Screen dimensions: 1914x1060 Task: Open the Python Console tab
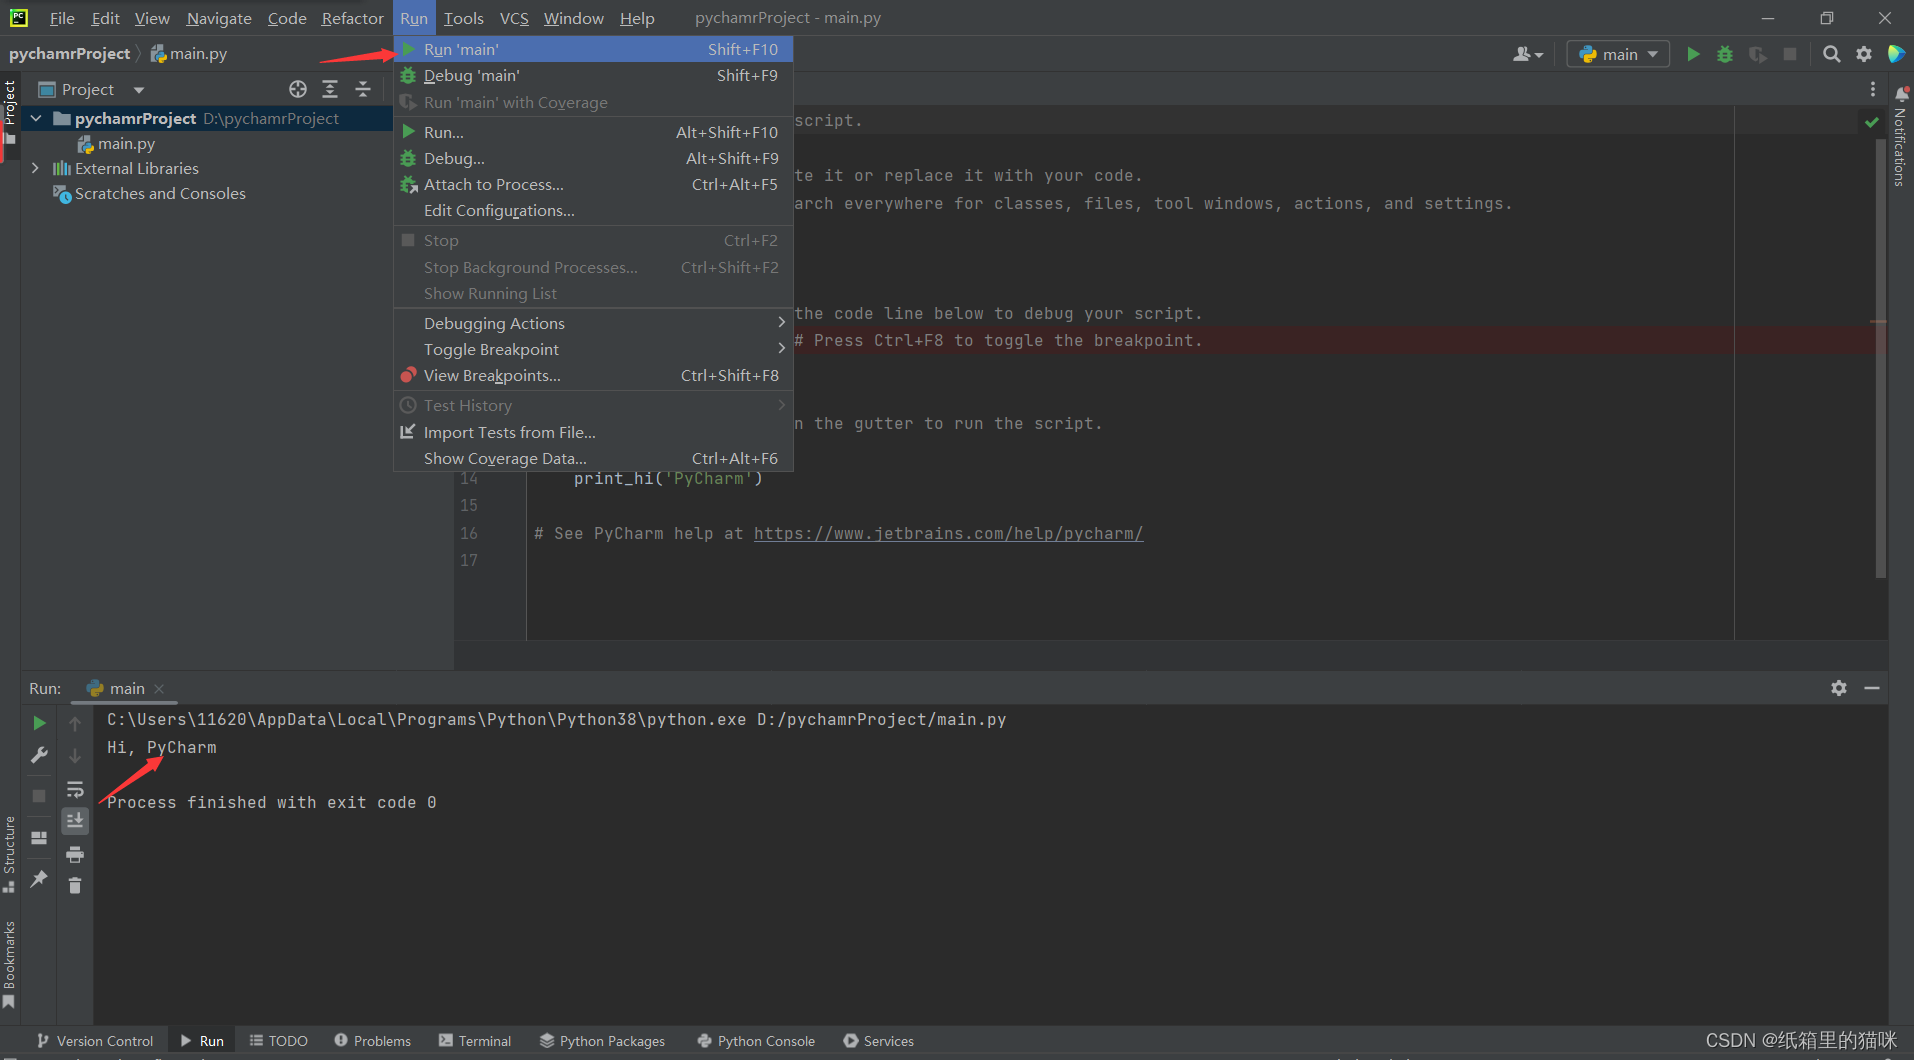[x=756, y=1041]
